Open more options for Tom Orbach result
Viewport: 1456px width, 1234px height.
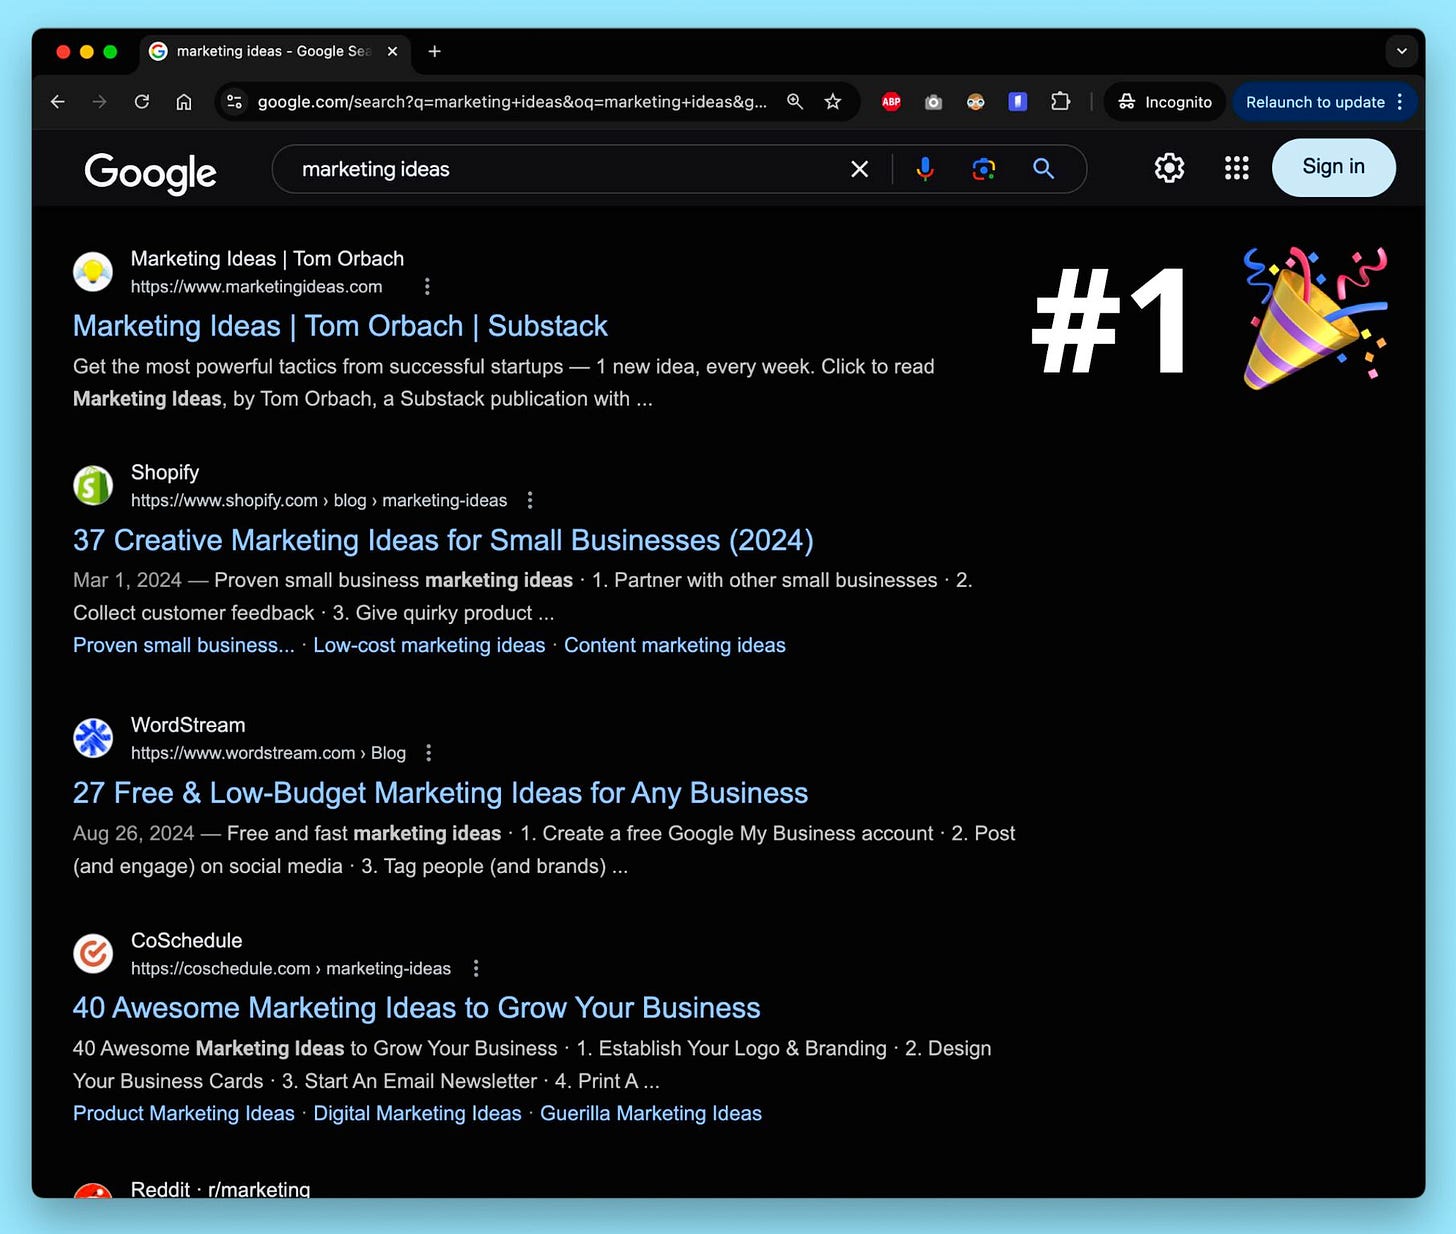[x=427, y=287]
